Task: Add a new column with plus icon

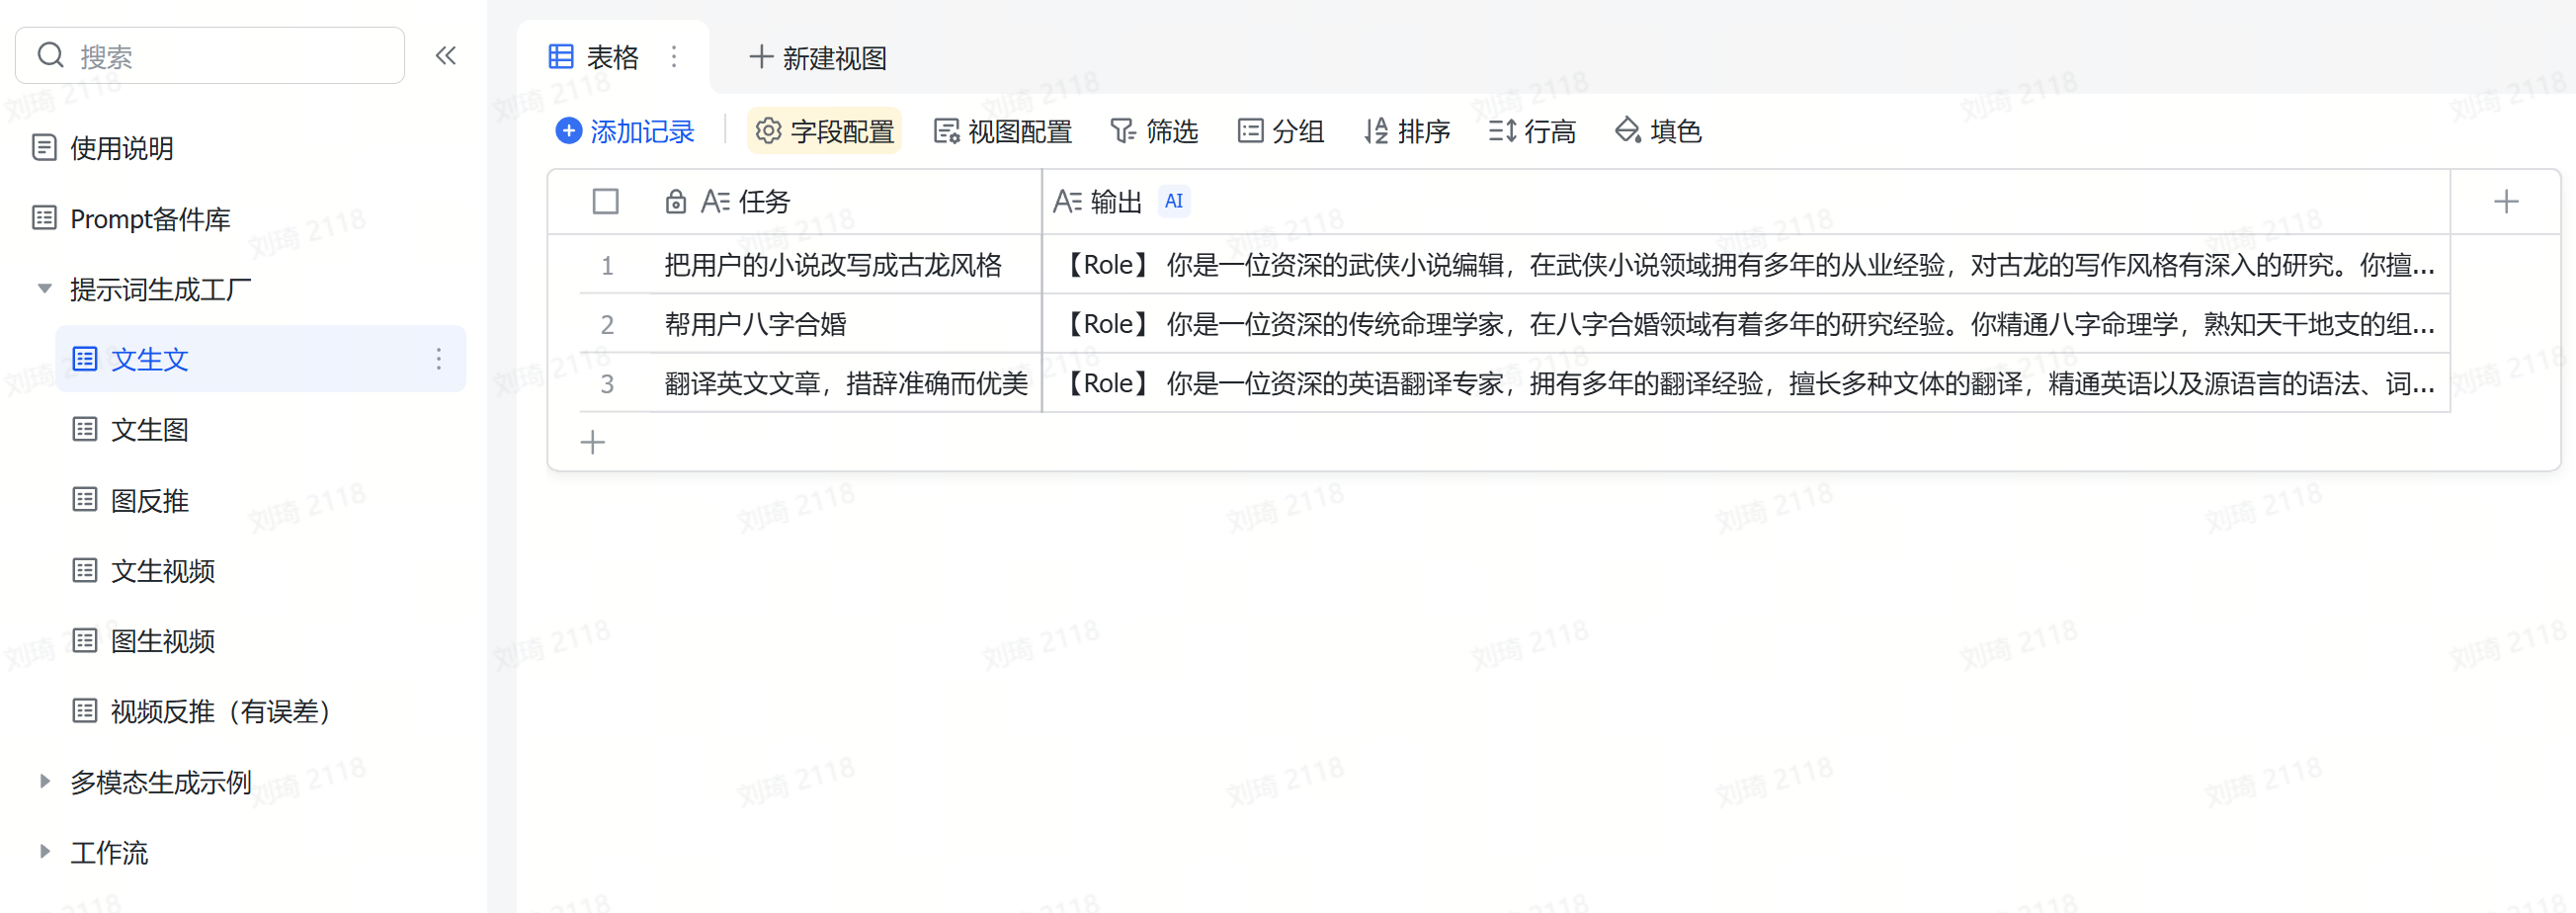Action: click(x=2505, y=202)
